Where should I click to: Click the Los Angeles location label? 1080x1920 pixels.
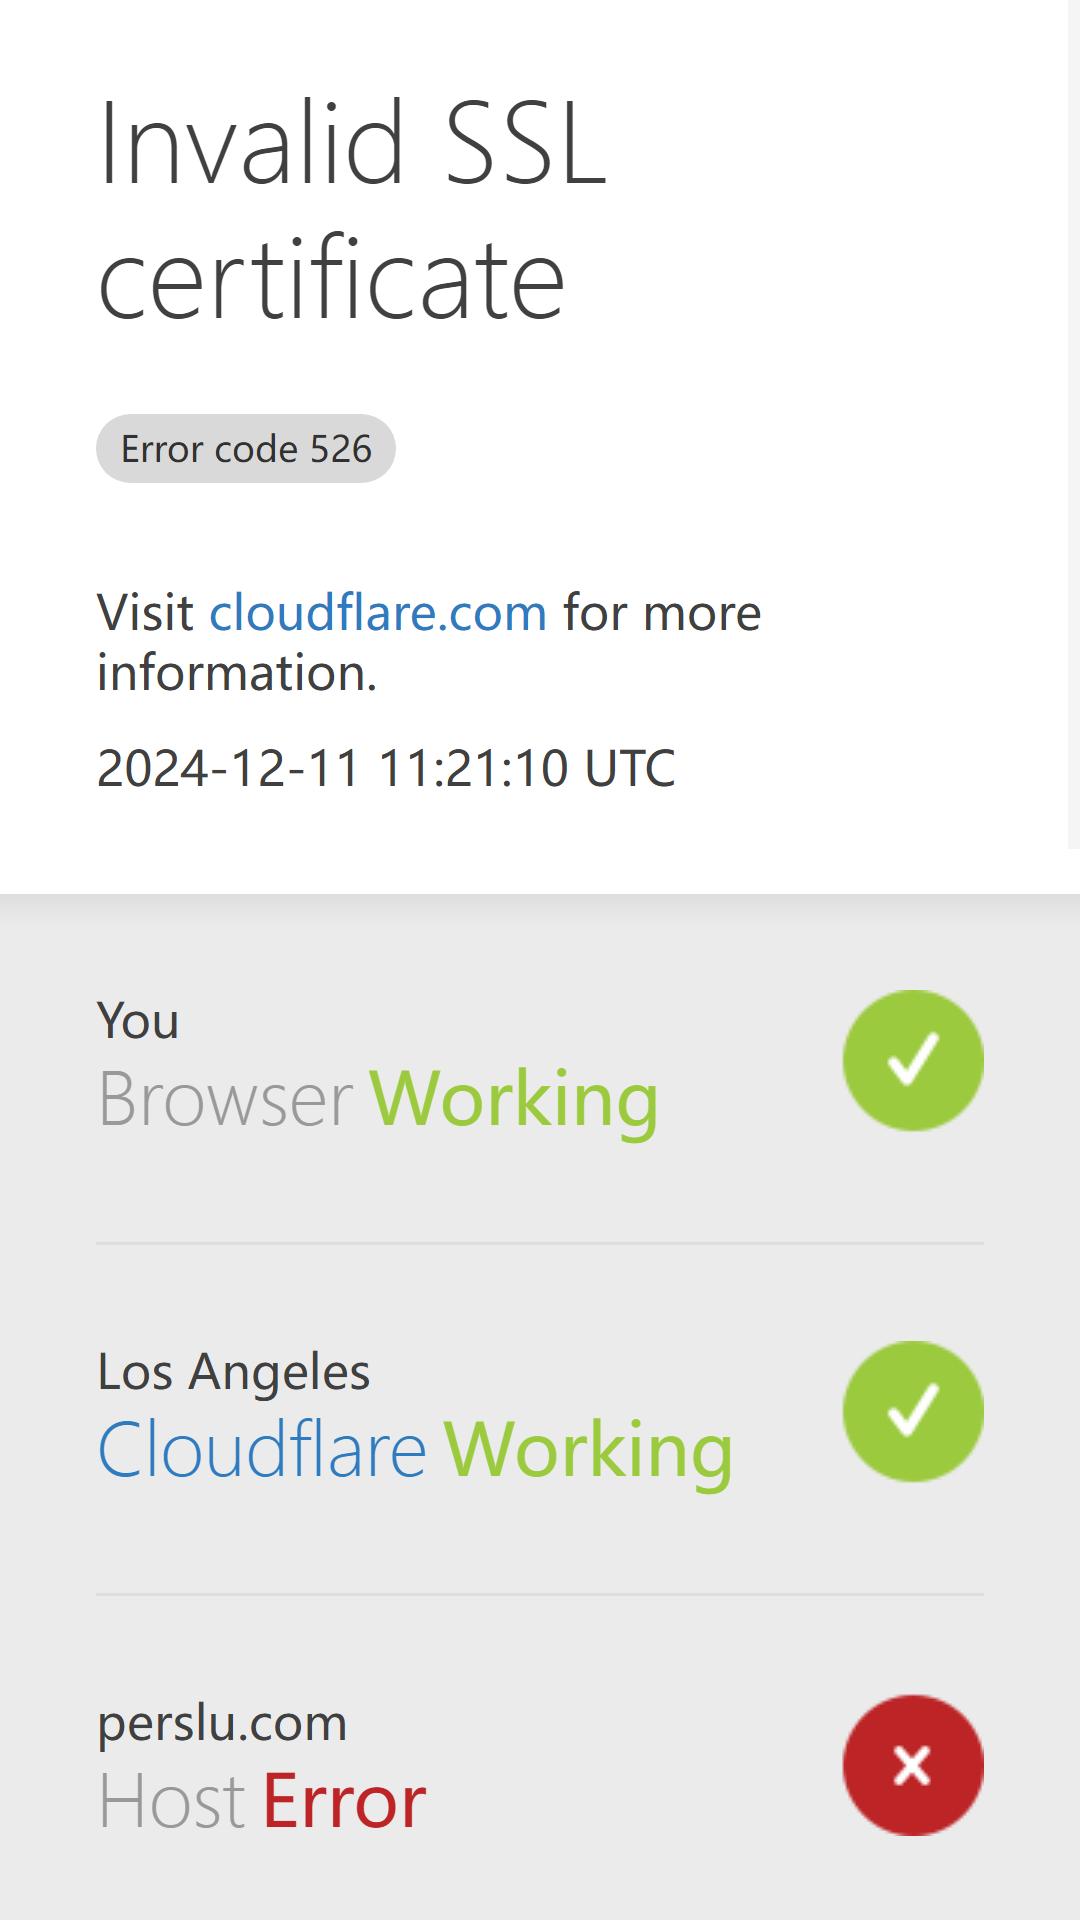tap(234, 1372)
